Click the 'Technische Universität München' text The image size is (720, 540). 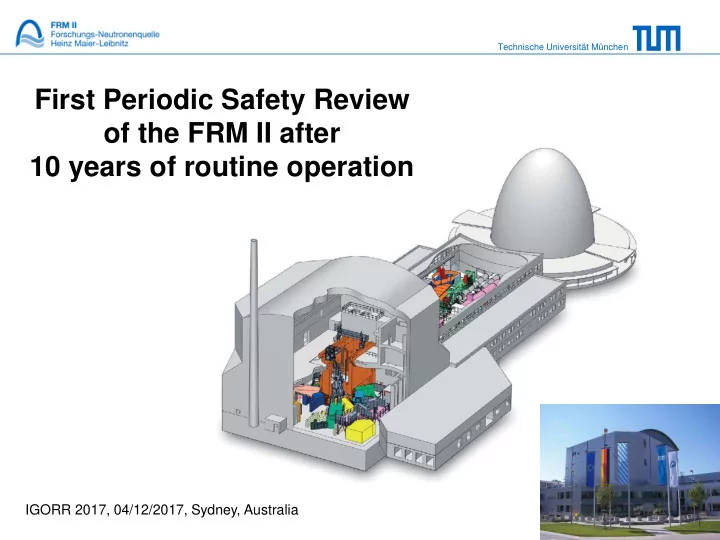tap(562, 47)
